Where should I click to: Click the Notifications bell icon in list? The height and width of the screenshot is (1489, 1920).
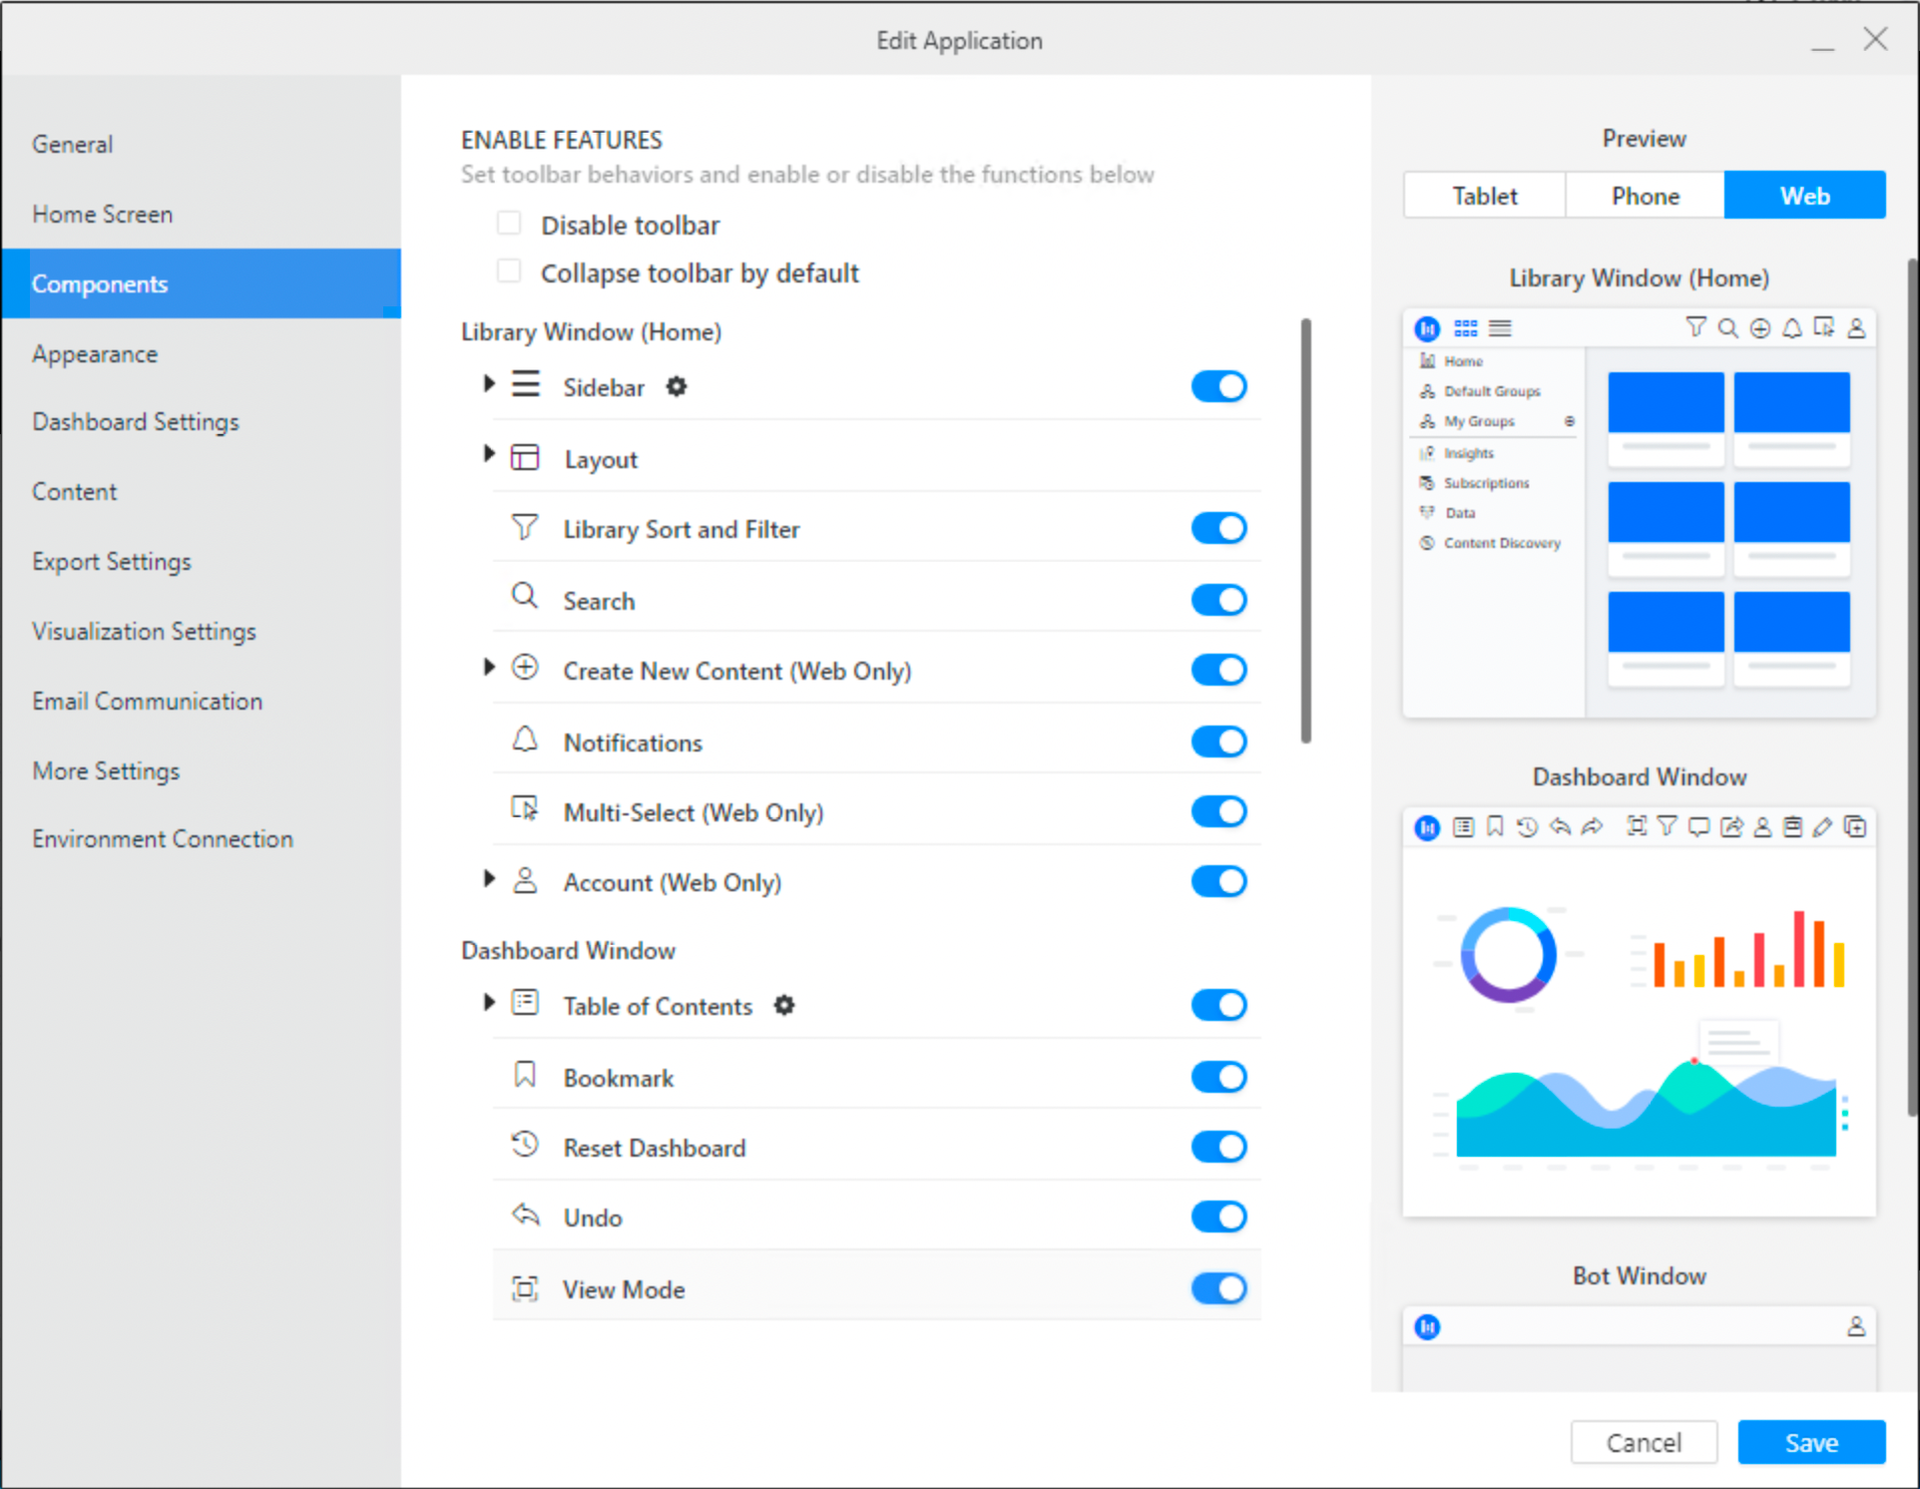point(525,740)
